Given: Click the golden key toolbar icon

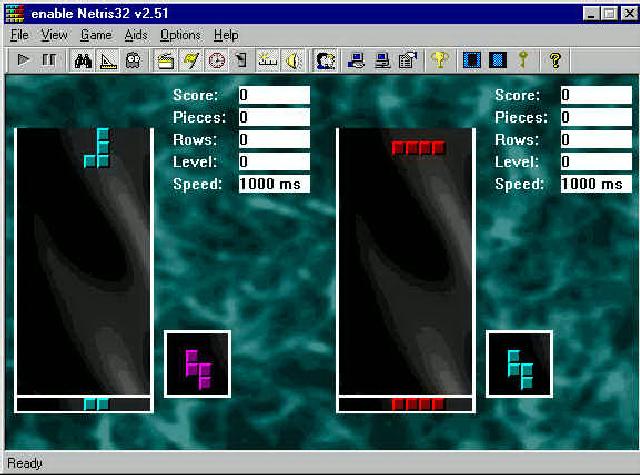Looking at the screenshot, I should 522,61.
